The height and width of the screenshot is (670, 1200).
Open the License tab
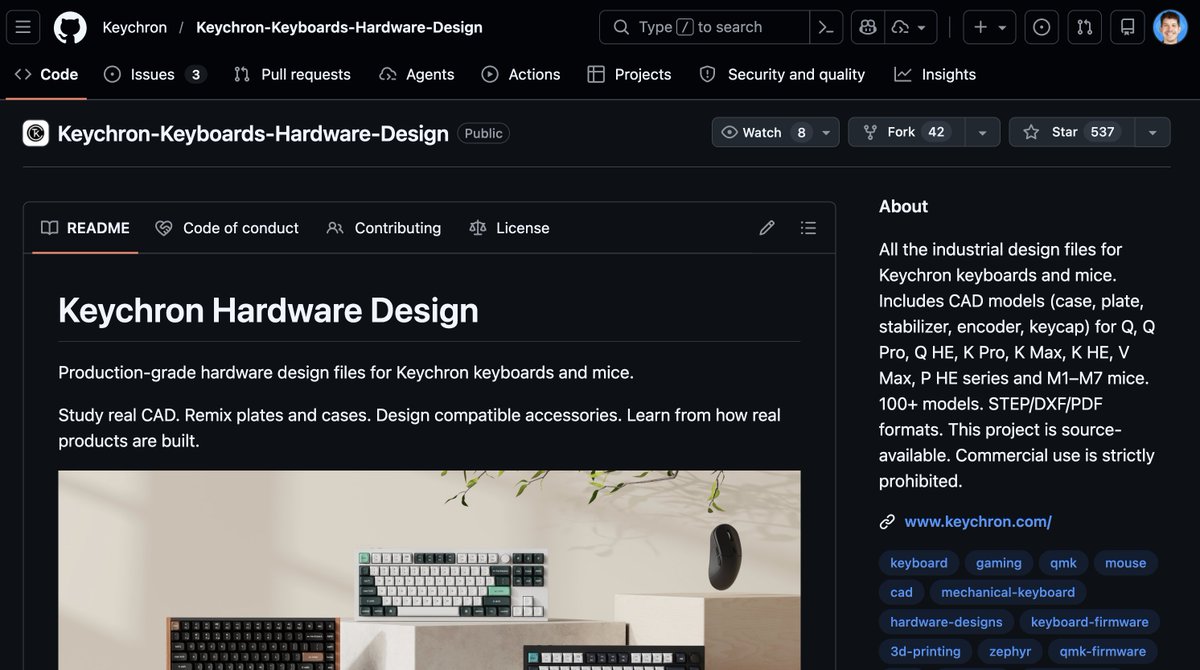coord(510,228)
